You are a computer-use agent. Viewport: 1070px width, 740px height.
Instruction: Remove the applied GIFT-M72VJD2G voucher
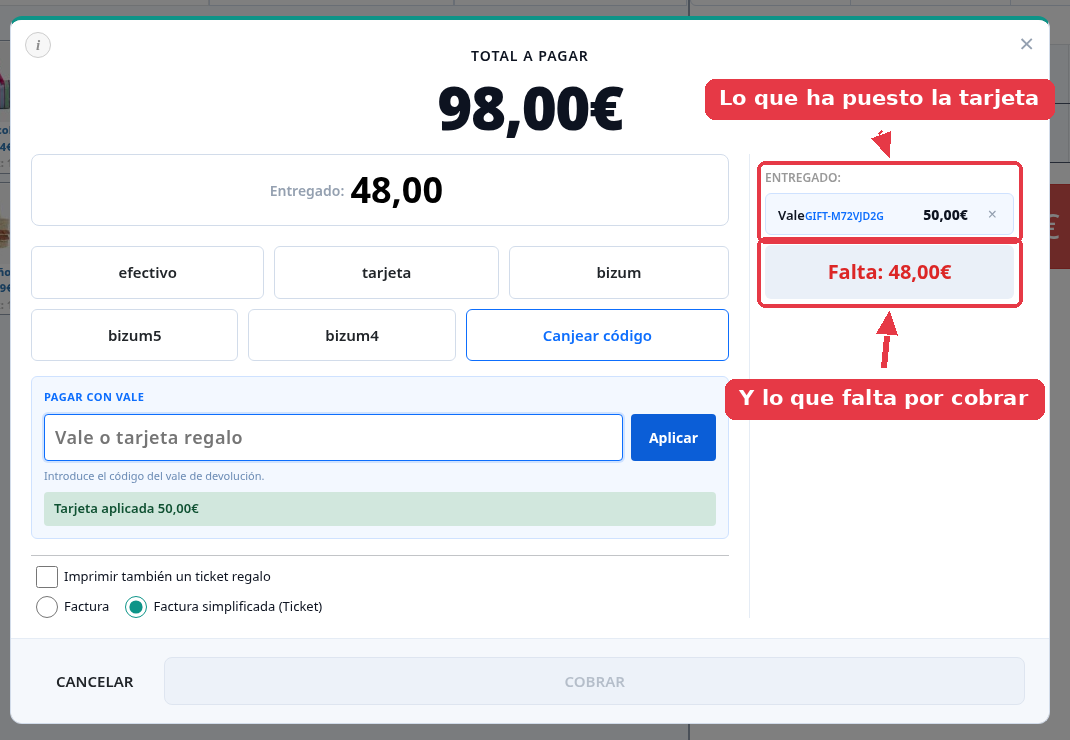[992, 214]
